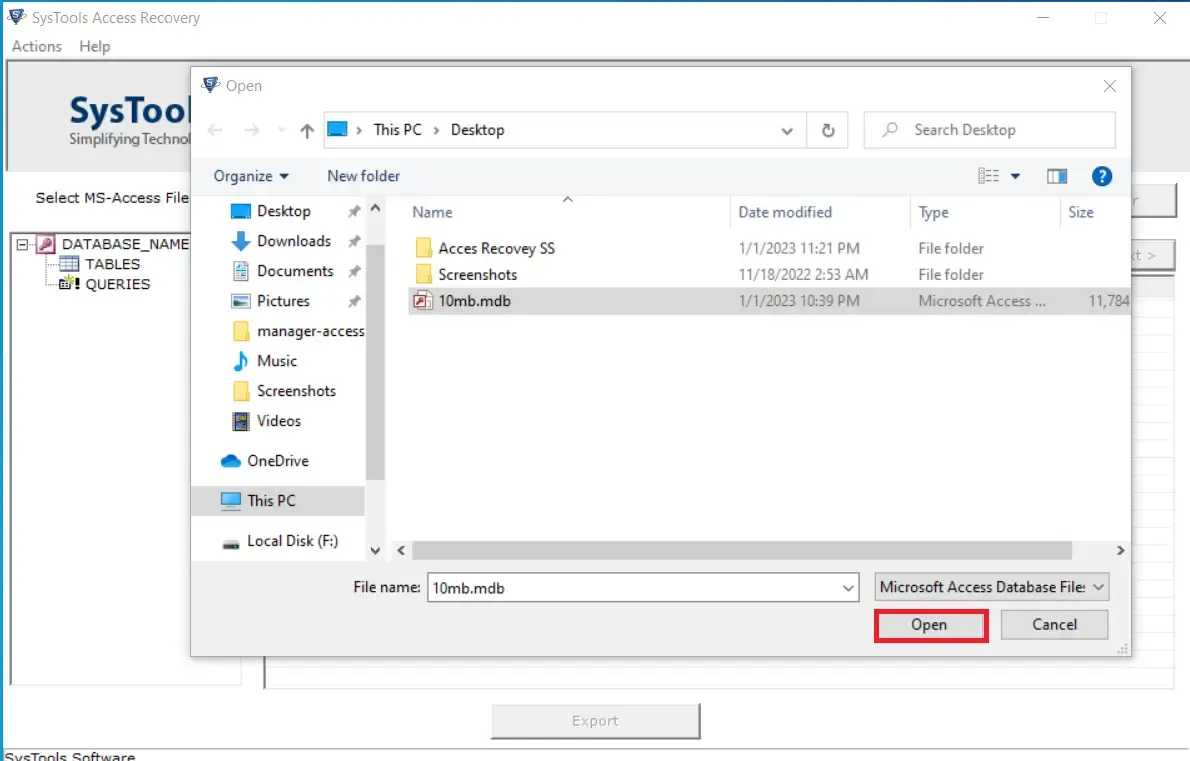This screenshot has width=1190, height=761.
Task: Sort files by Type column header
Action: pos(933,212)
